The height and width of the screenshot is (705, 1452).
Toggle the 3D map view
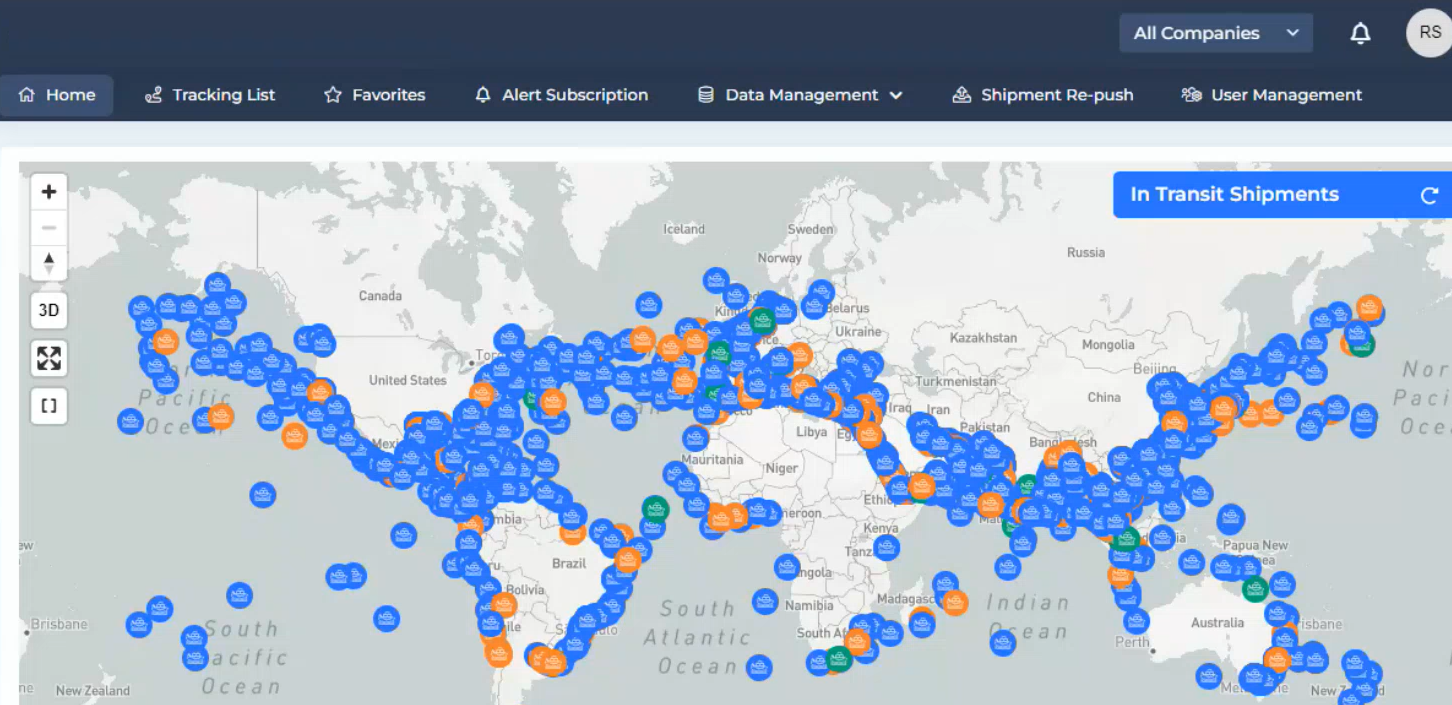(49, 311)
